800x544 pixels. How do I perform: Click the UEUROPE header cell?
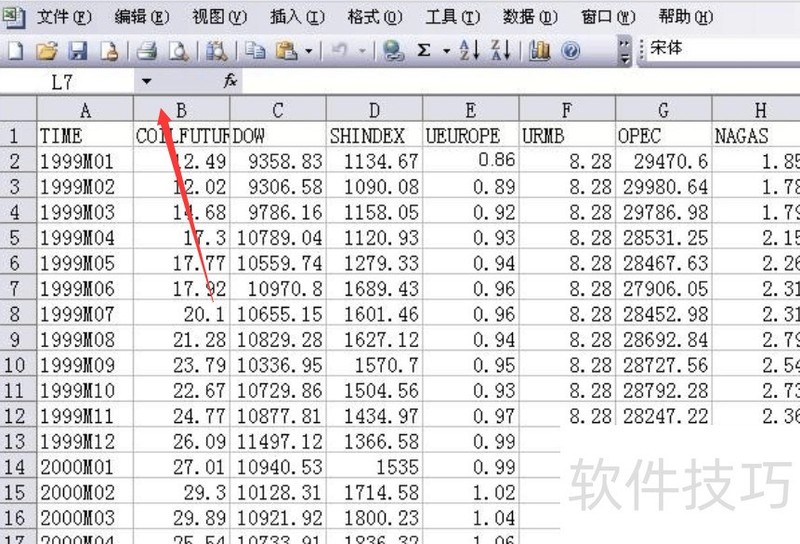pyautogui.click(x=471, y=135)
